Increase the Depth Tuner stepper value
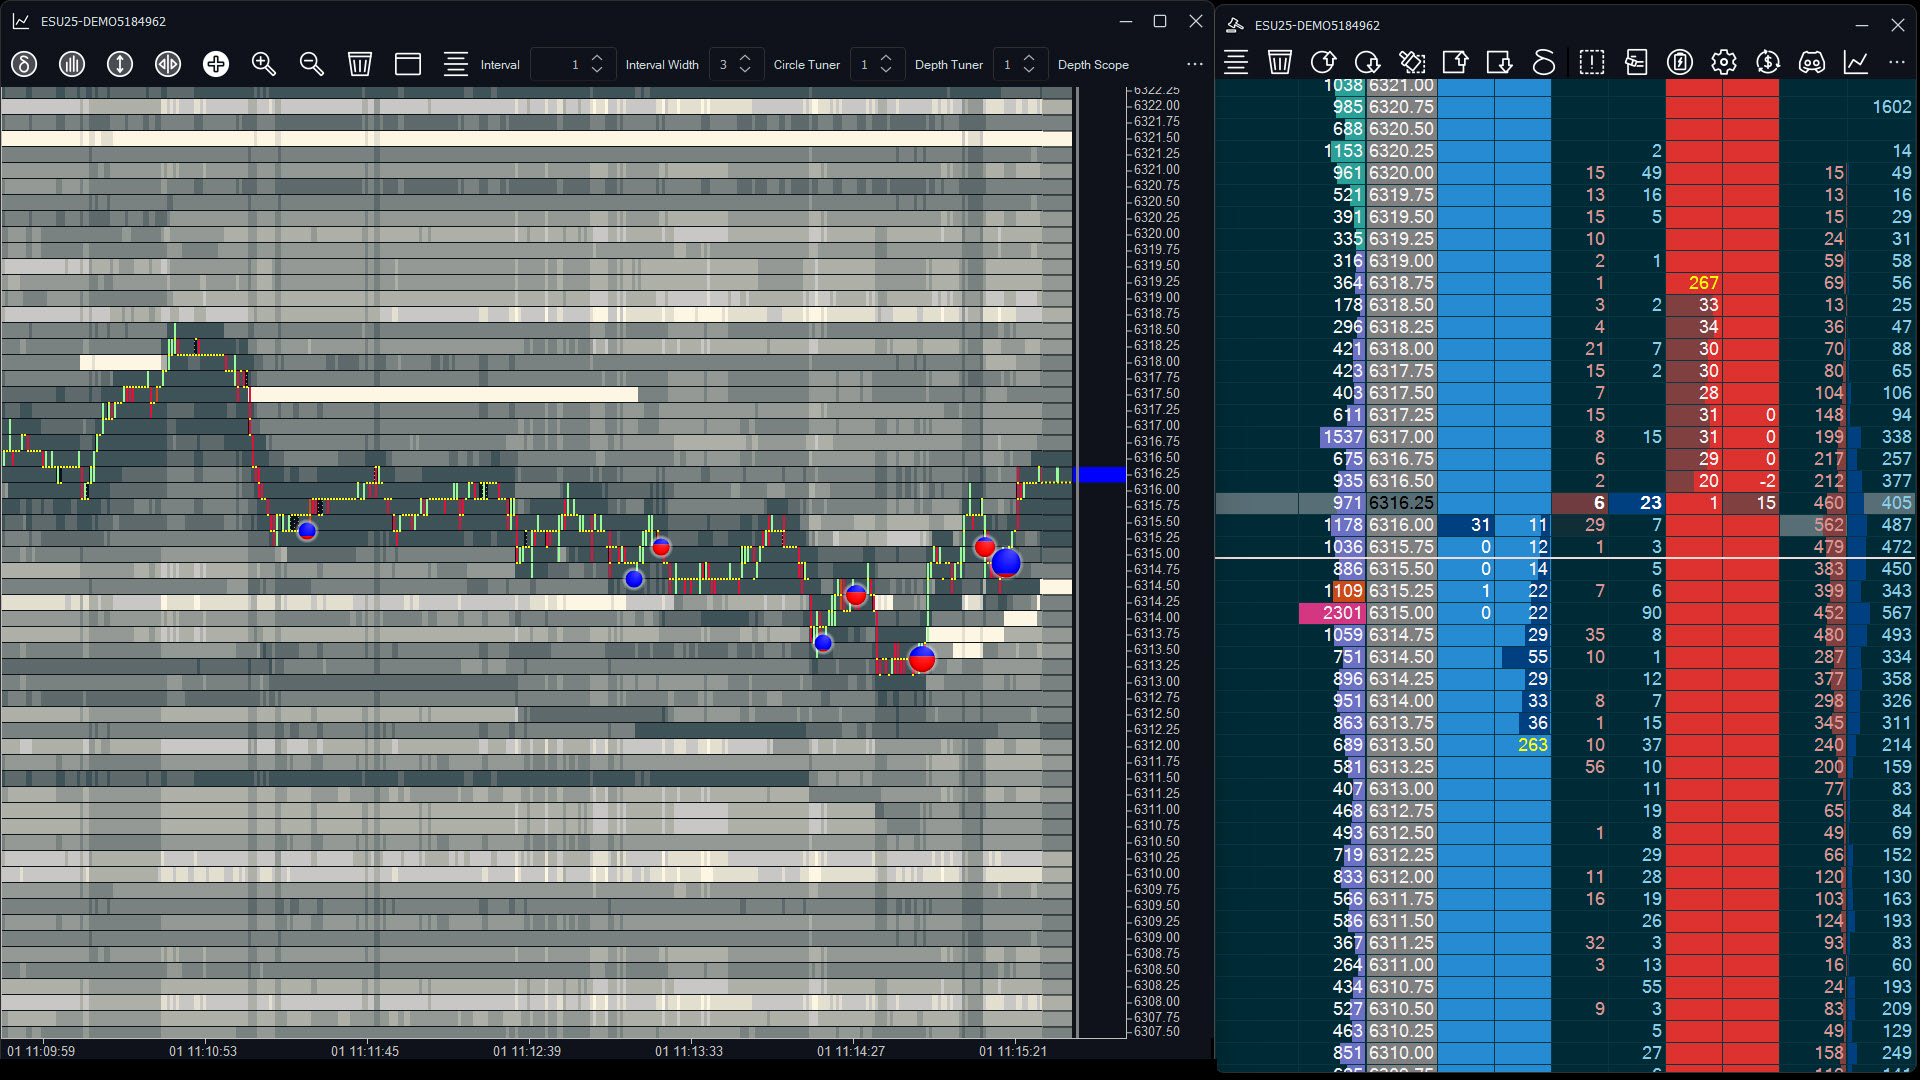This screenshot has width=1920, height=1080. pos(1029,58)
